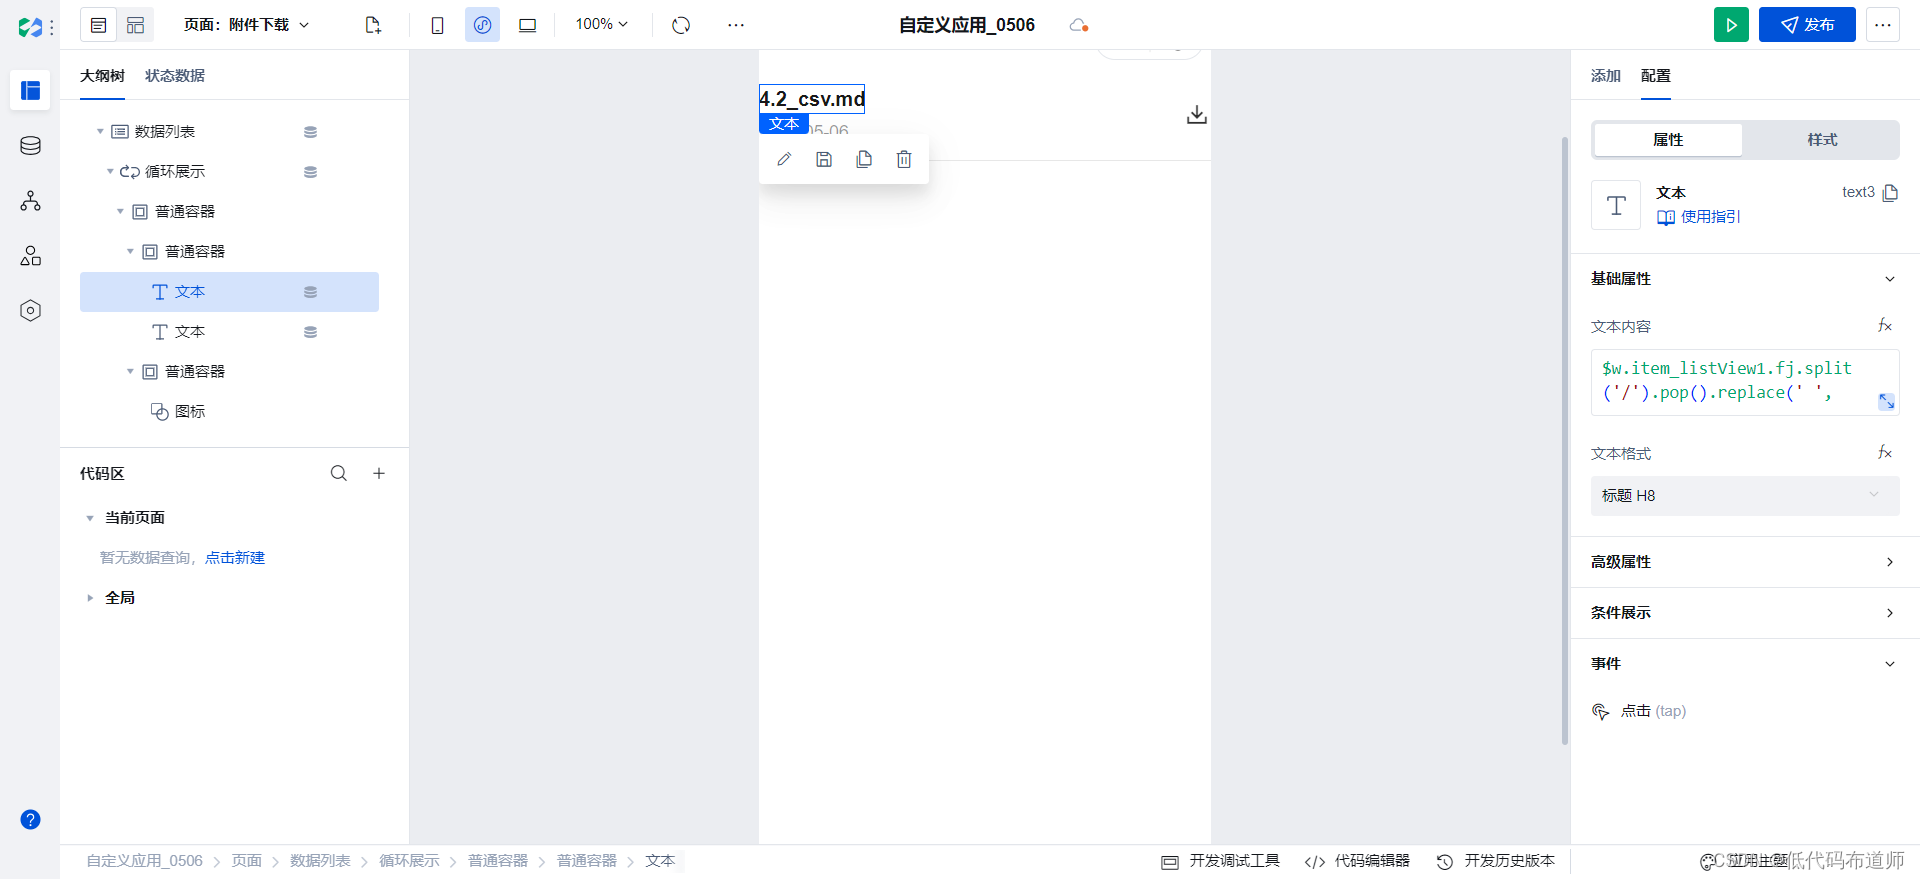Screen dimensions: 1920x879
Task: Click the blue 发布 button
Action: pyautogui.click(x=1807, y=25)
